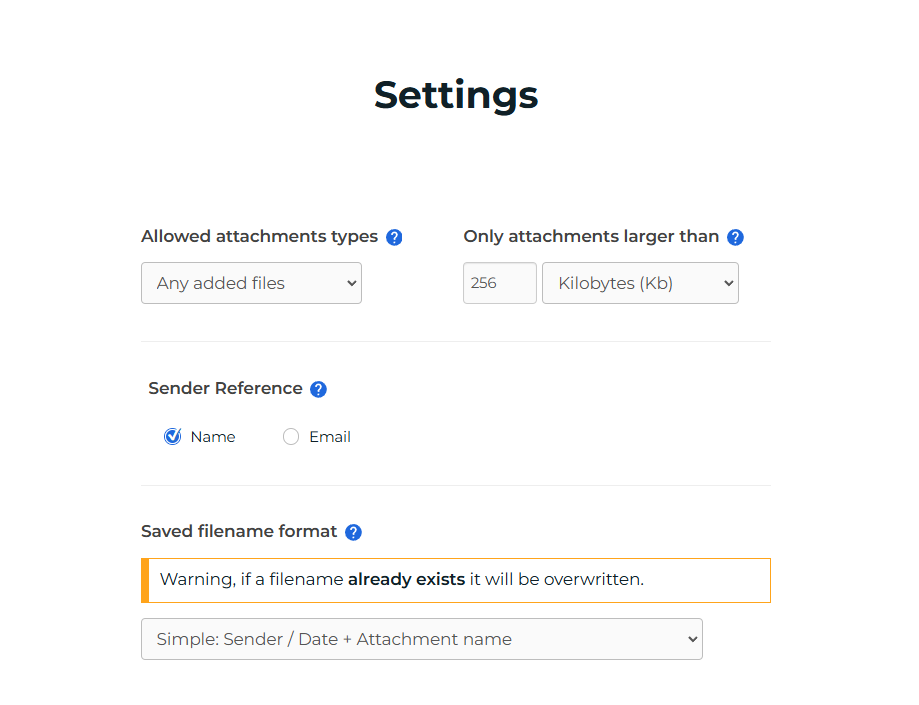The width and height of the screenshot is (919, 705).
Task: Click the Settings page heading
Action: pos(456,94)
